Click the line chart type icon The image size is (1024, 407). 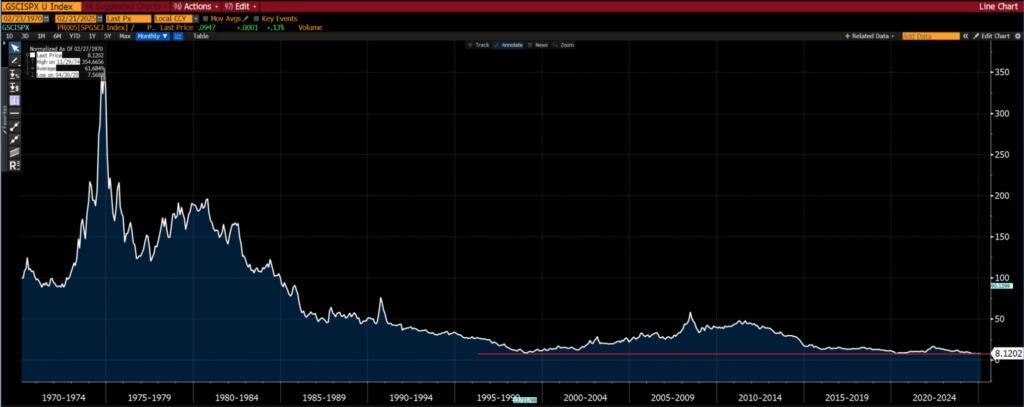[x=179, y=36]
